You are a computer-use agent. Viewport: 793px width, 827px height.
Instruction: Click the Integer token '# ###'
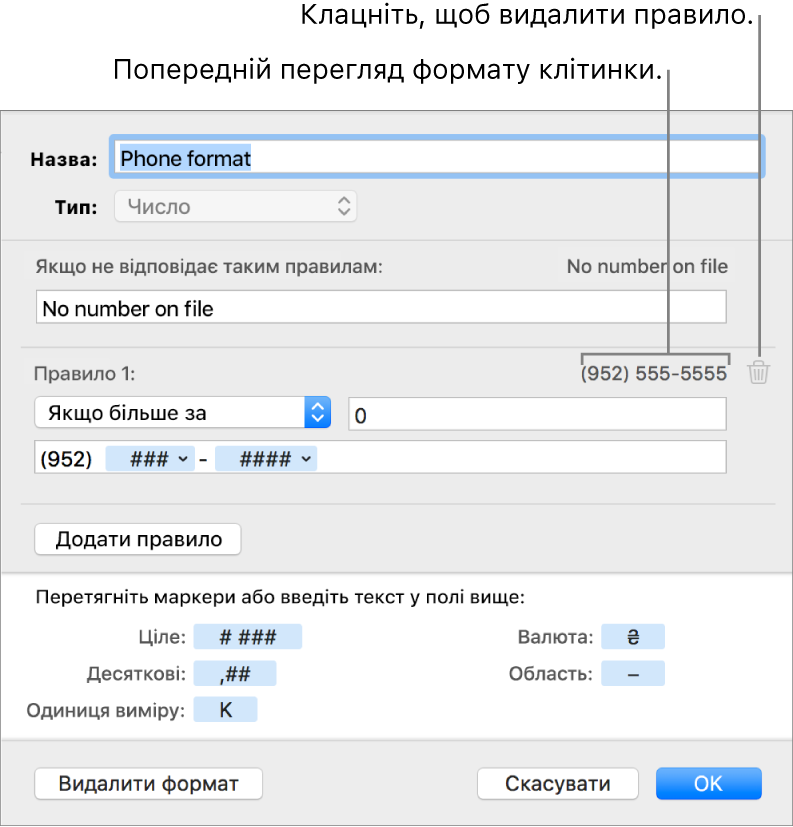[247, 638]
